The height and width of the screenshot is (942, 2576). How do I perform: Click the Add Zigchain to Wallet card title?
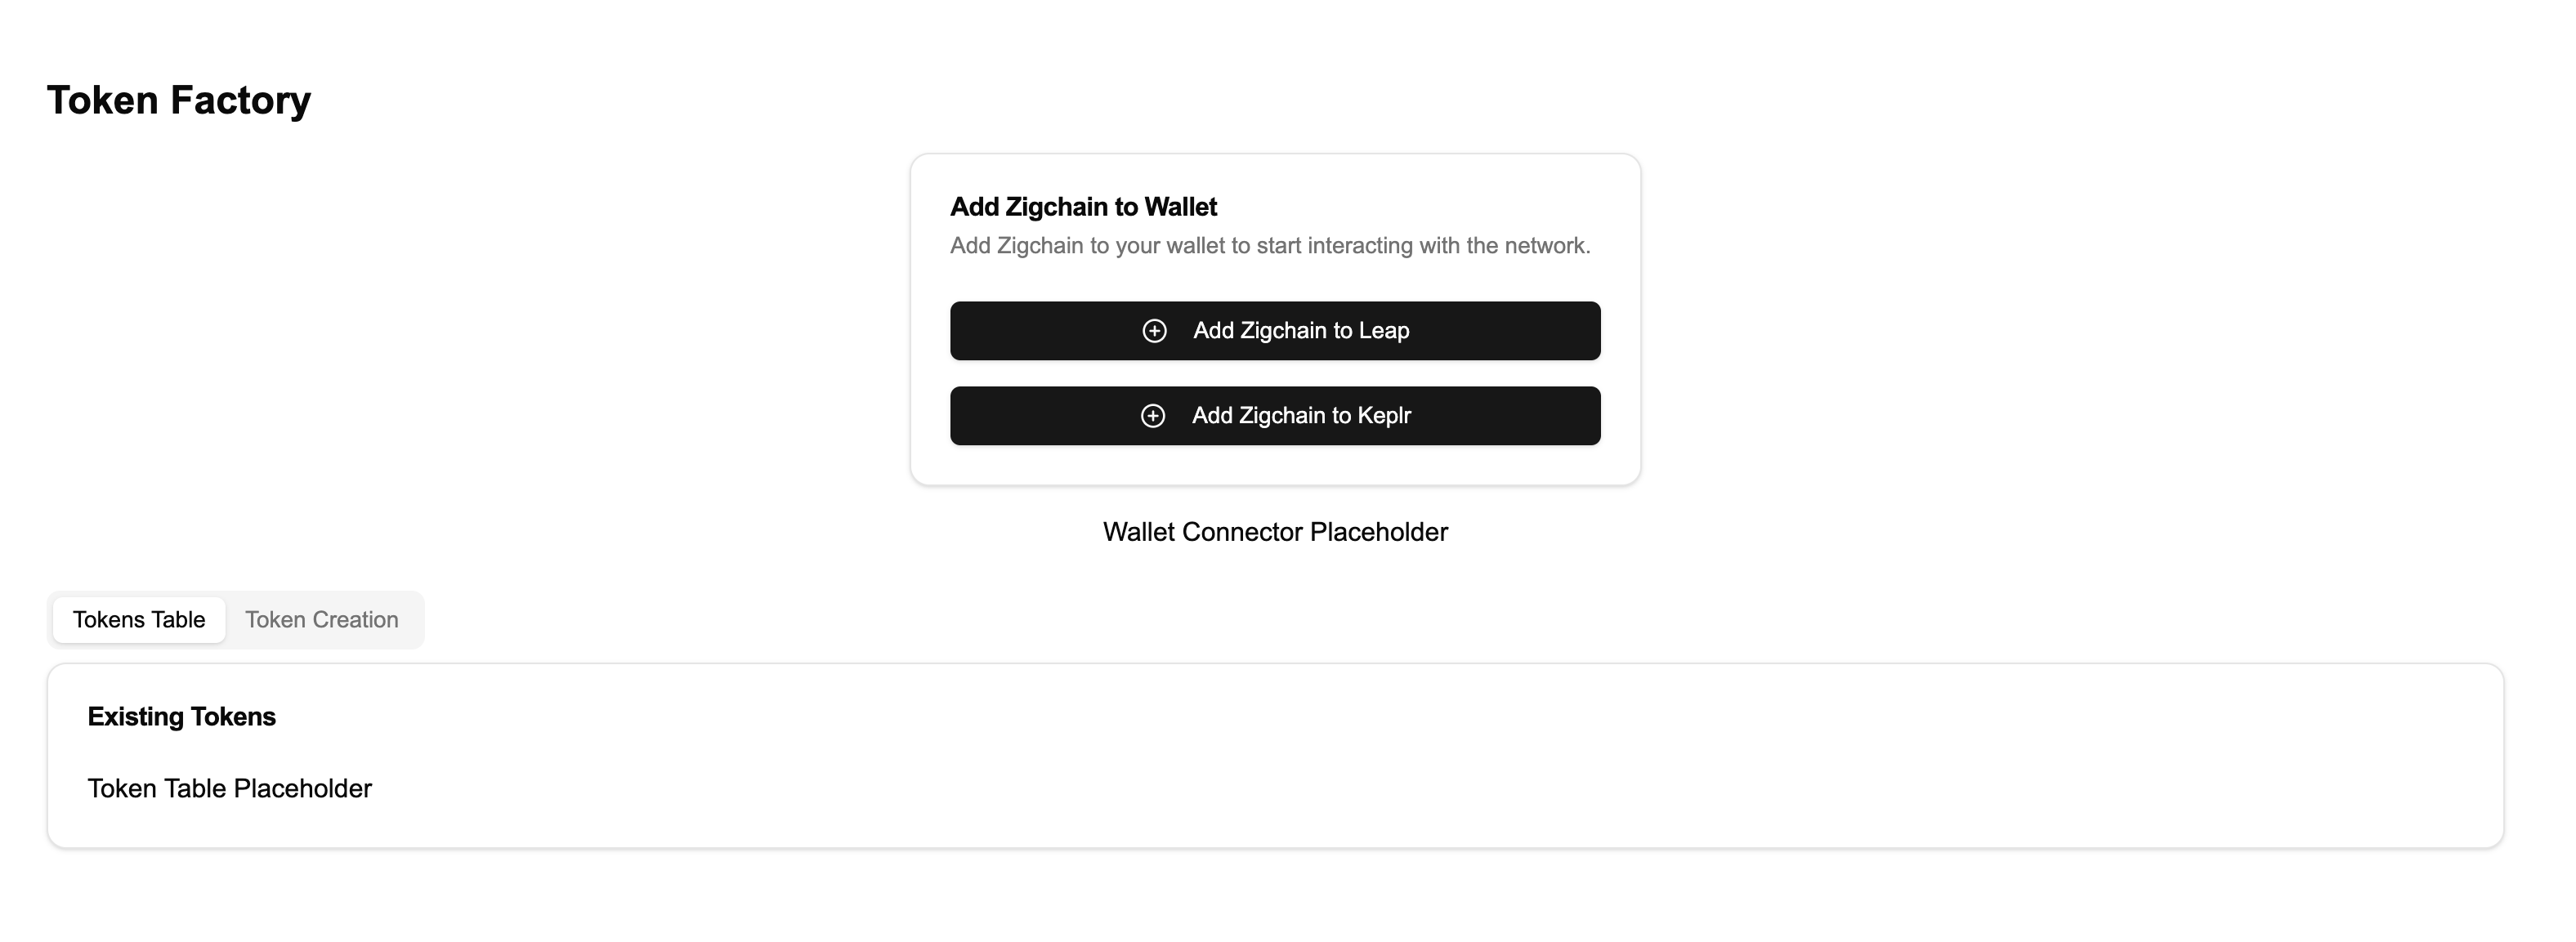click(x=1083, y=207)
